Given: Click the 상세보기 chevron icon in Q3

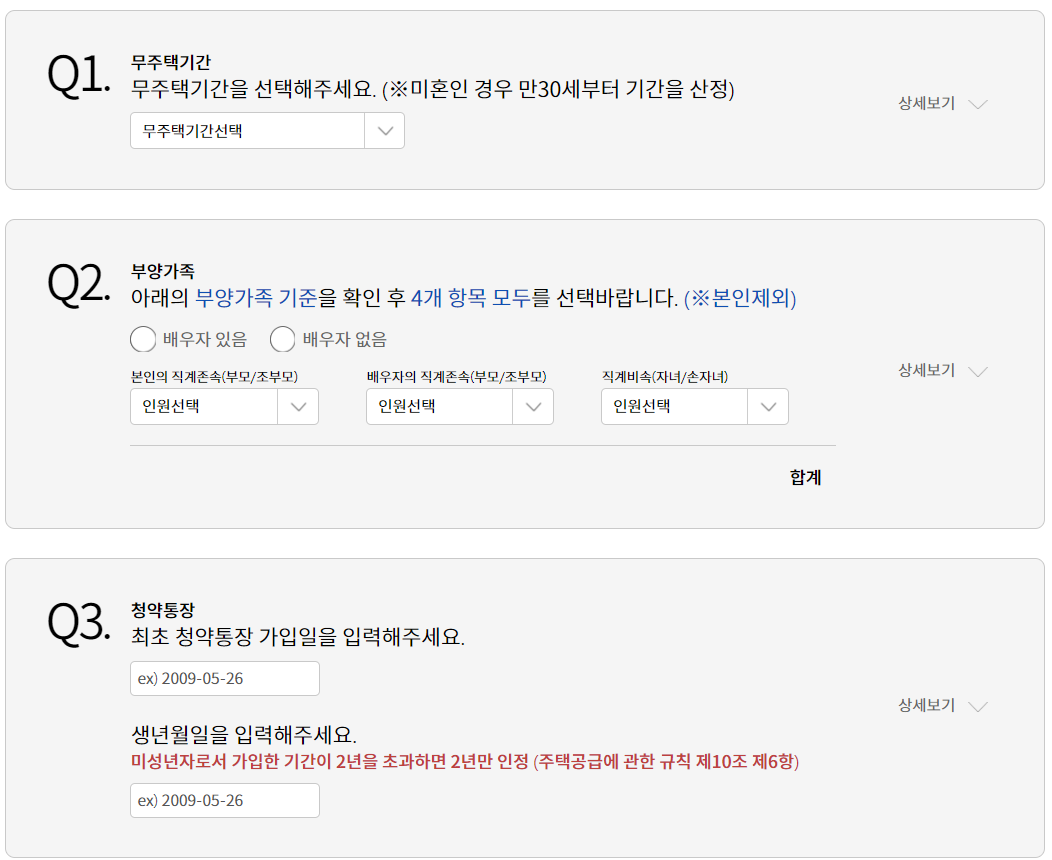Looking at the screenshot, I should pos(978,706).
